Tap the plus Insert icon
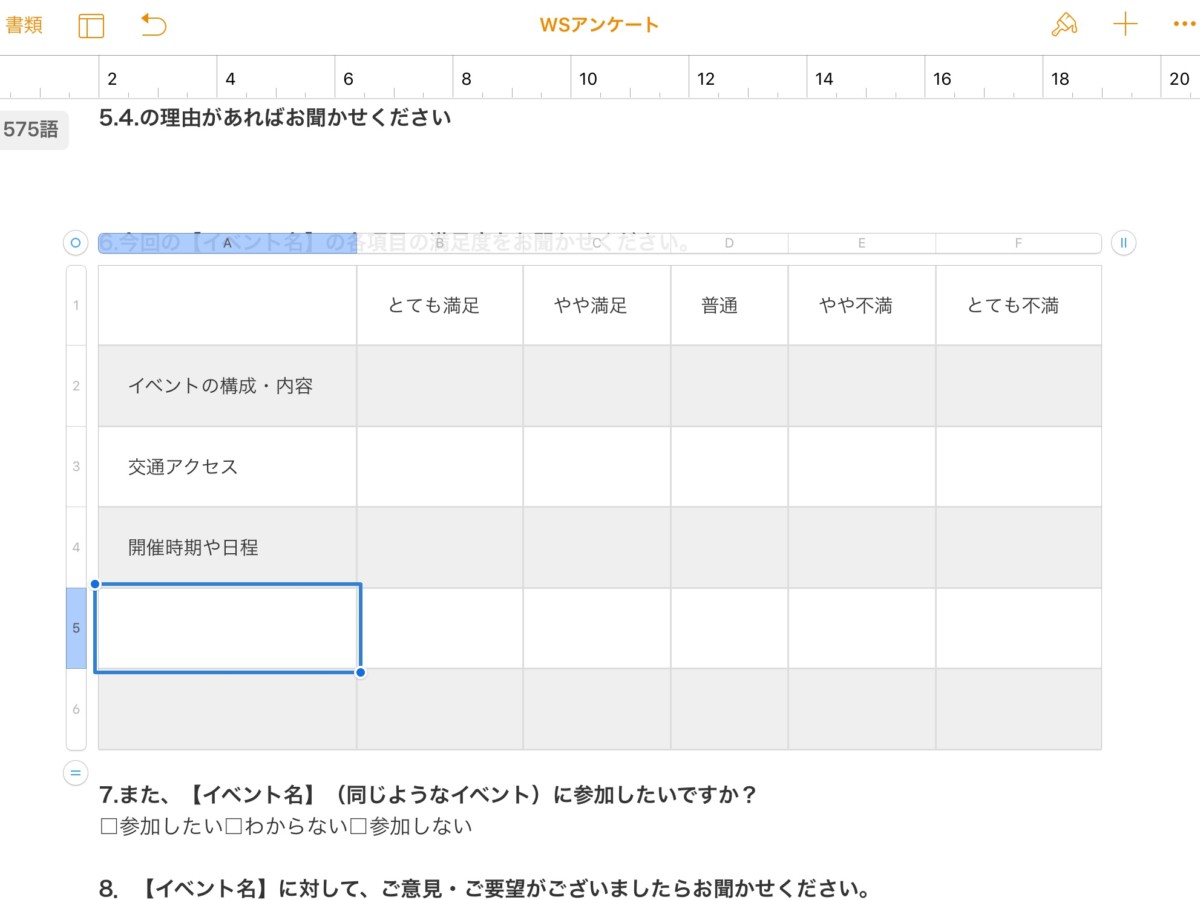Image resolution: width=1200 pixels, height=900 pixels. 1126,26
